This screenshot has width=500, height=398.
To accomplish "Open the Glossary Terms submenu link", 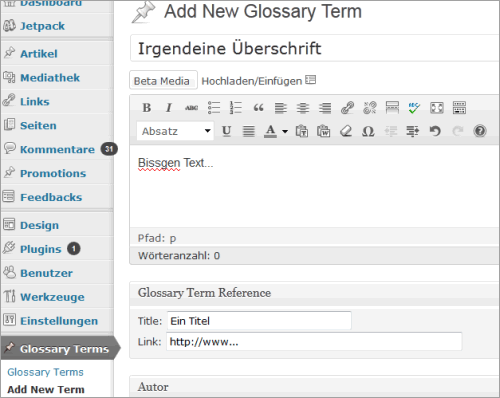I will [45, 372].
